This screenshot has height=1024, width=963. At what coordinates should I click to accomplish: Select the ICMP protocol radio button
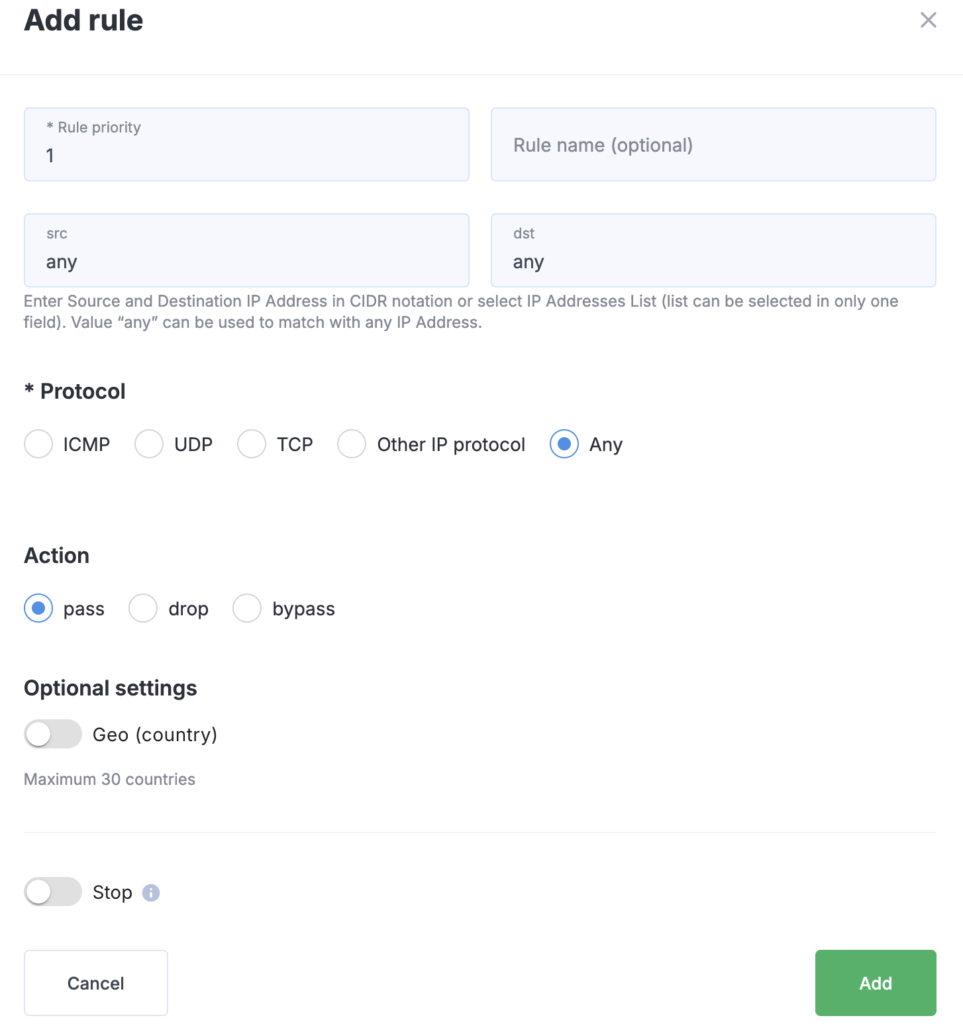(x=38, y=445)
